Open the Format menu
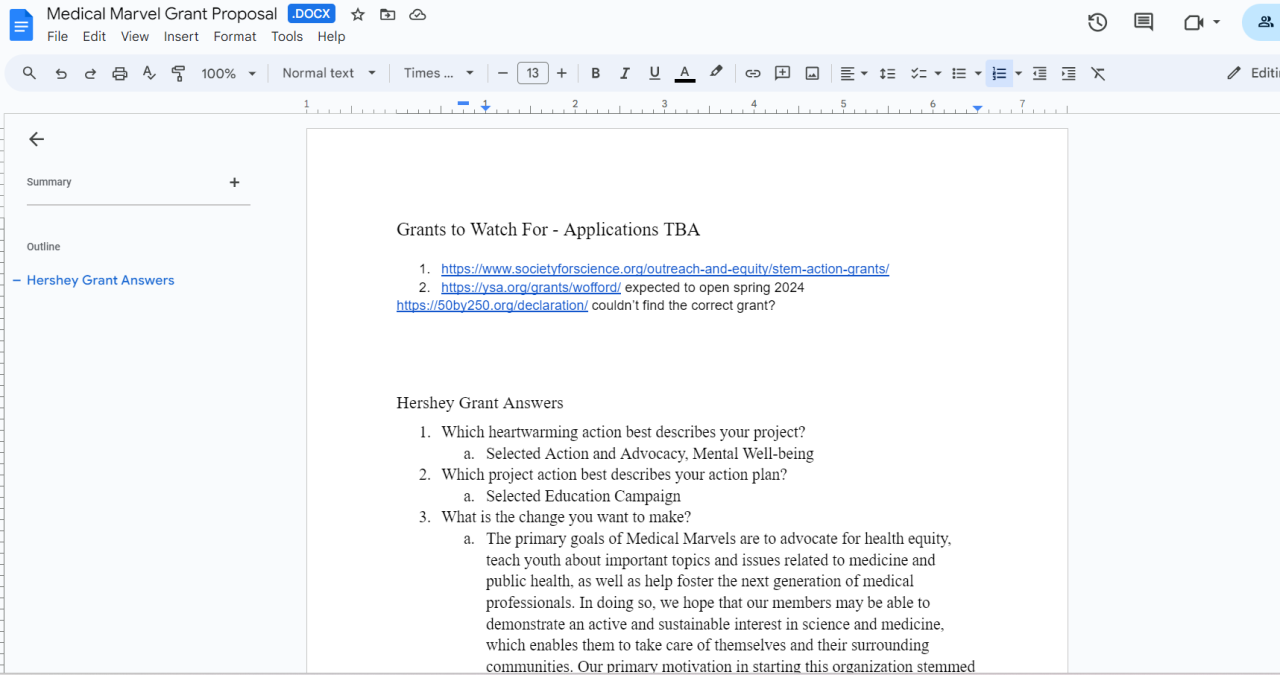Viewport: 1280px width, 675px height. pyautogui.click(x=235, y=36)
